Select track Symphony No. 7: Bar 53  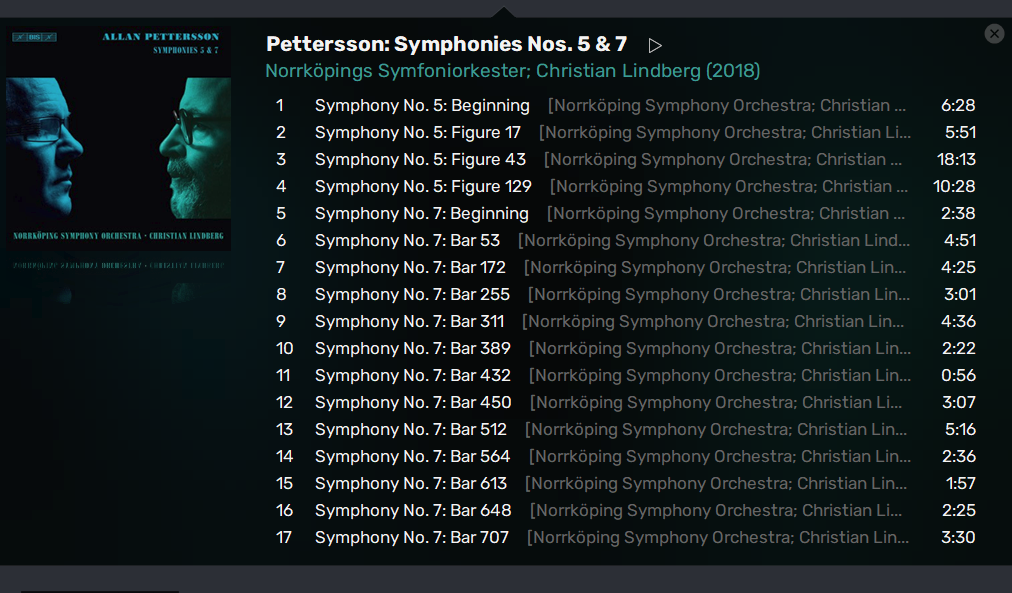pos(407,240)
